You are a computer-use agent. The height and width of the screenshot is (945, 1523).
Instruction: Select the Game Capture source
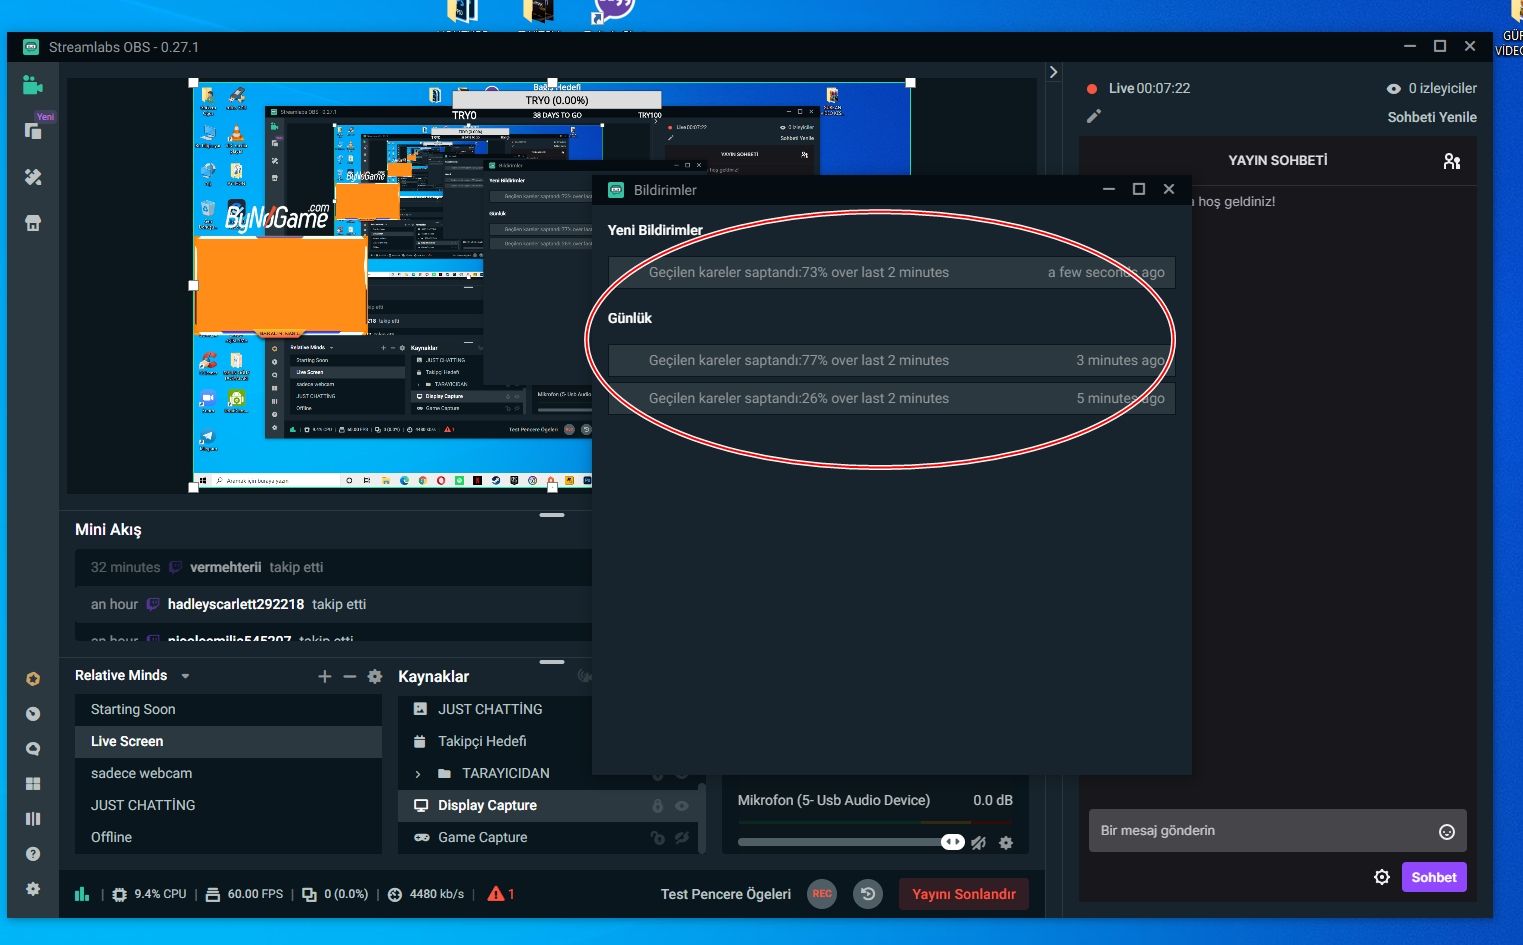547,838
